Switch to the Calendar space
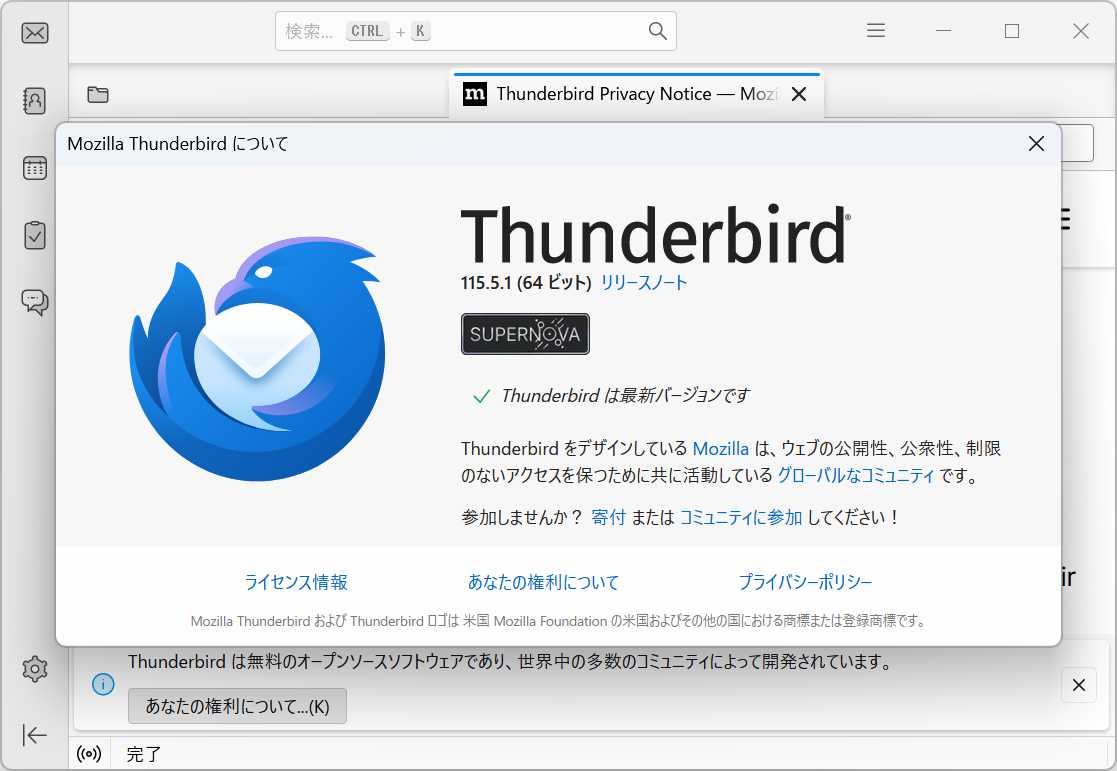 click(x=35, y=168)
